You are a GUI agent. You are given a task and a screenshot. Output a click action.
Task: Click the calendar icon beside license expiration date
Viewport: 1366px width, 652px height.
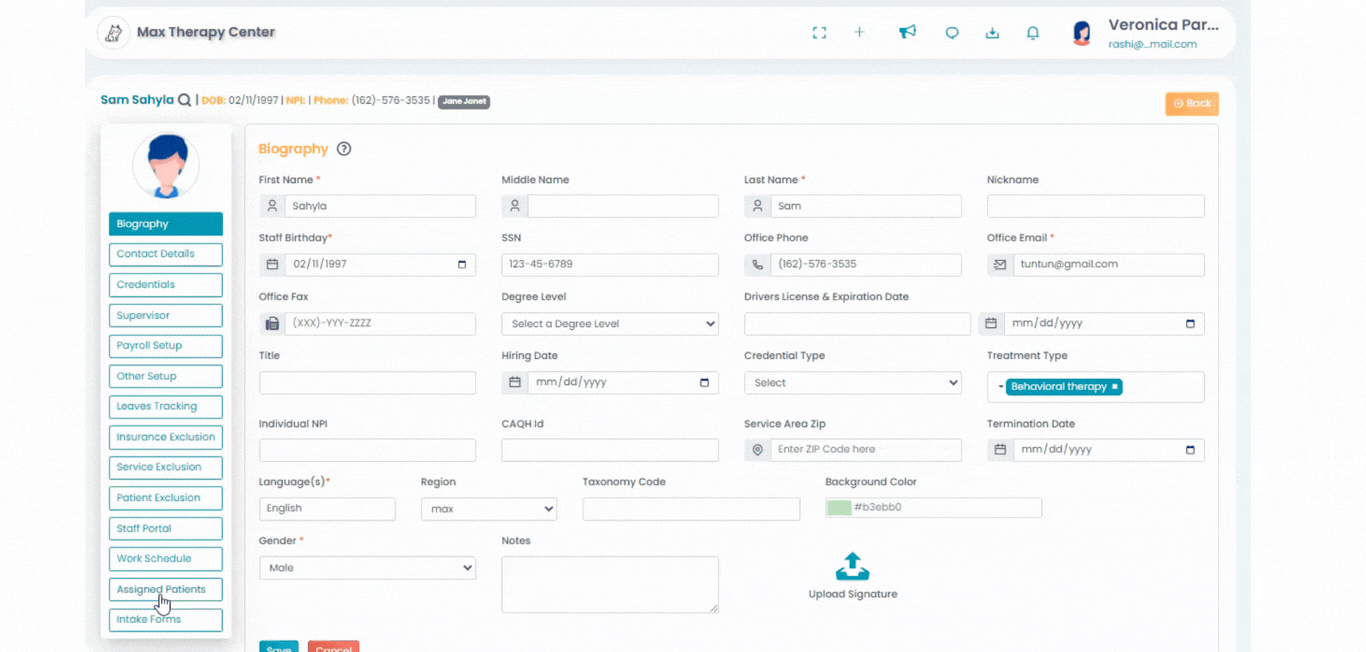(x=991, y=324)
